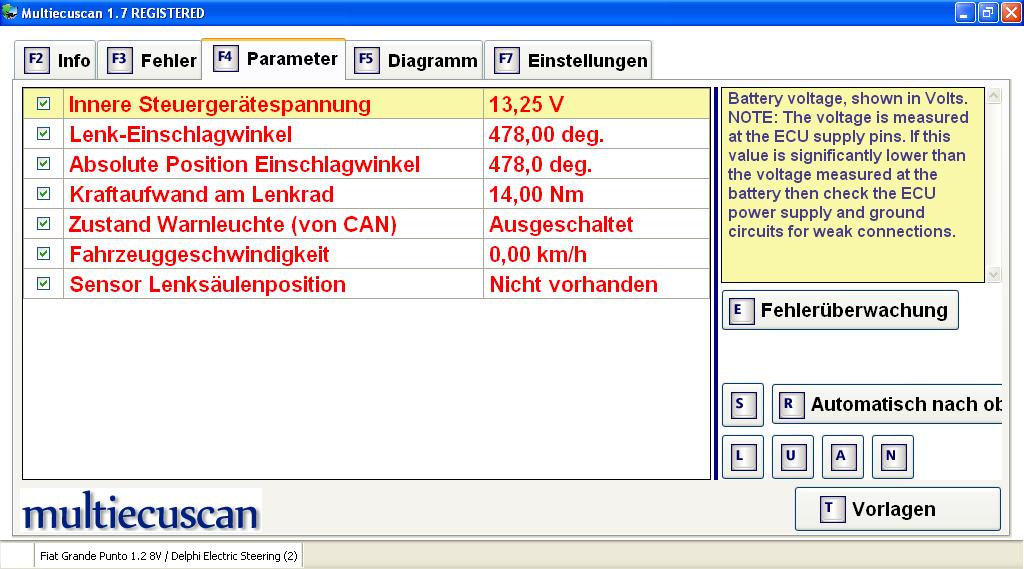The image size is (1024, 569).
Task: Click the multiecuscan logo
Action: (x=141, y=512)
